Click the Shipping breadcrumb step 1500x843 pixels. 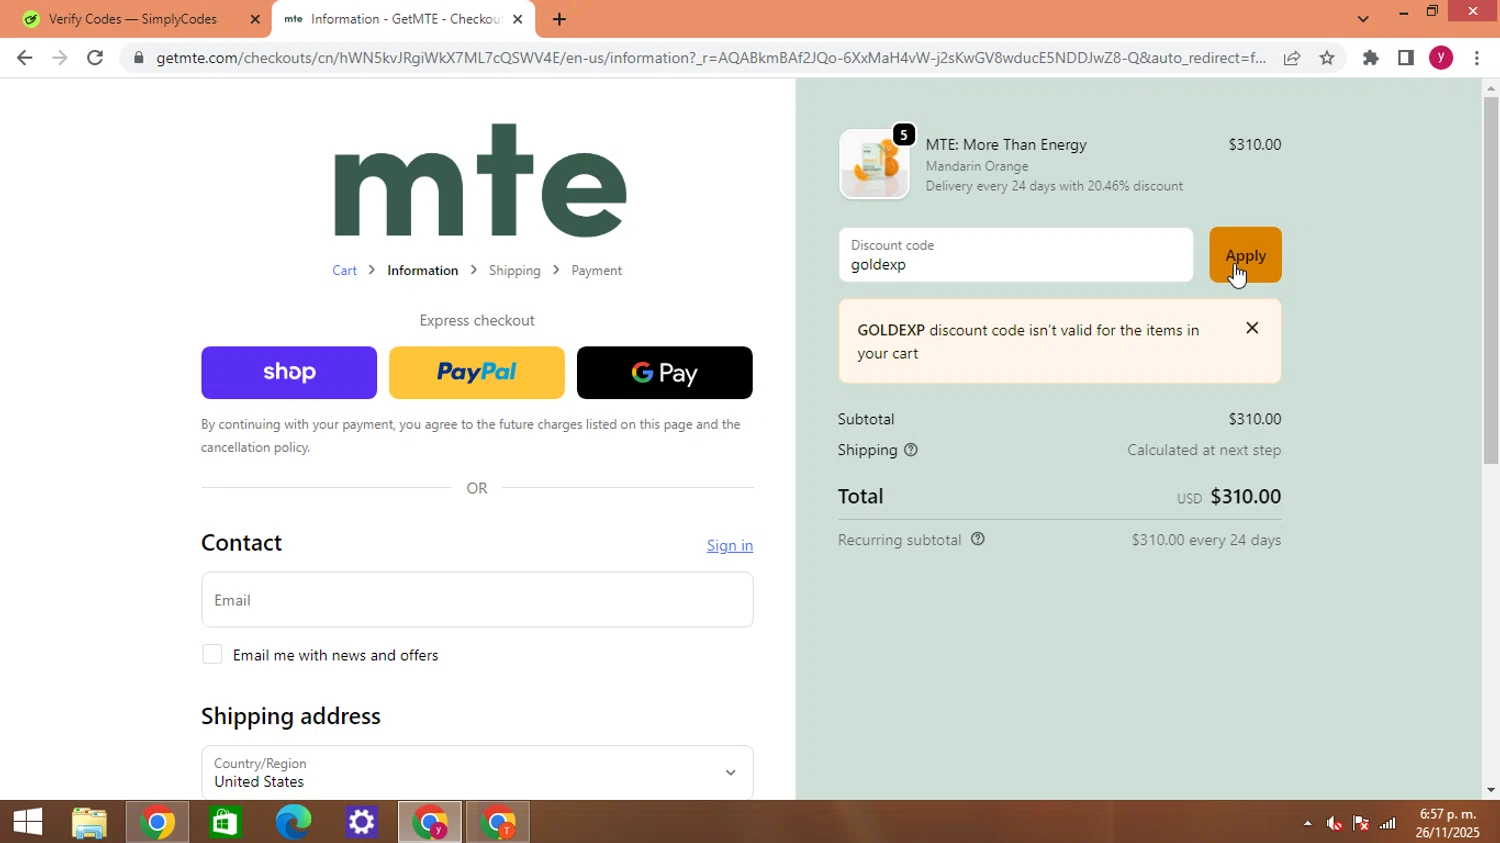(514, 270)
